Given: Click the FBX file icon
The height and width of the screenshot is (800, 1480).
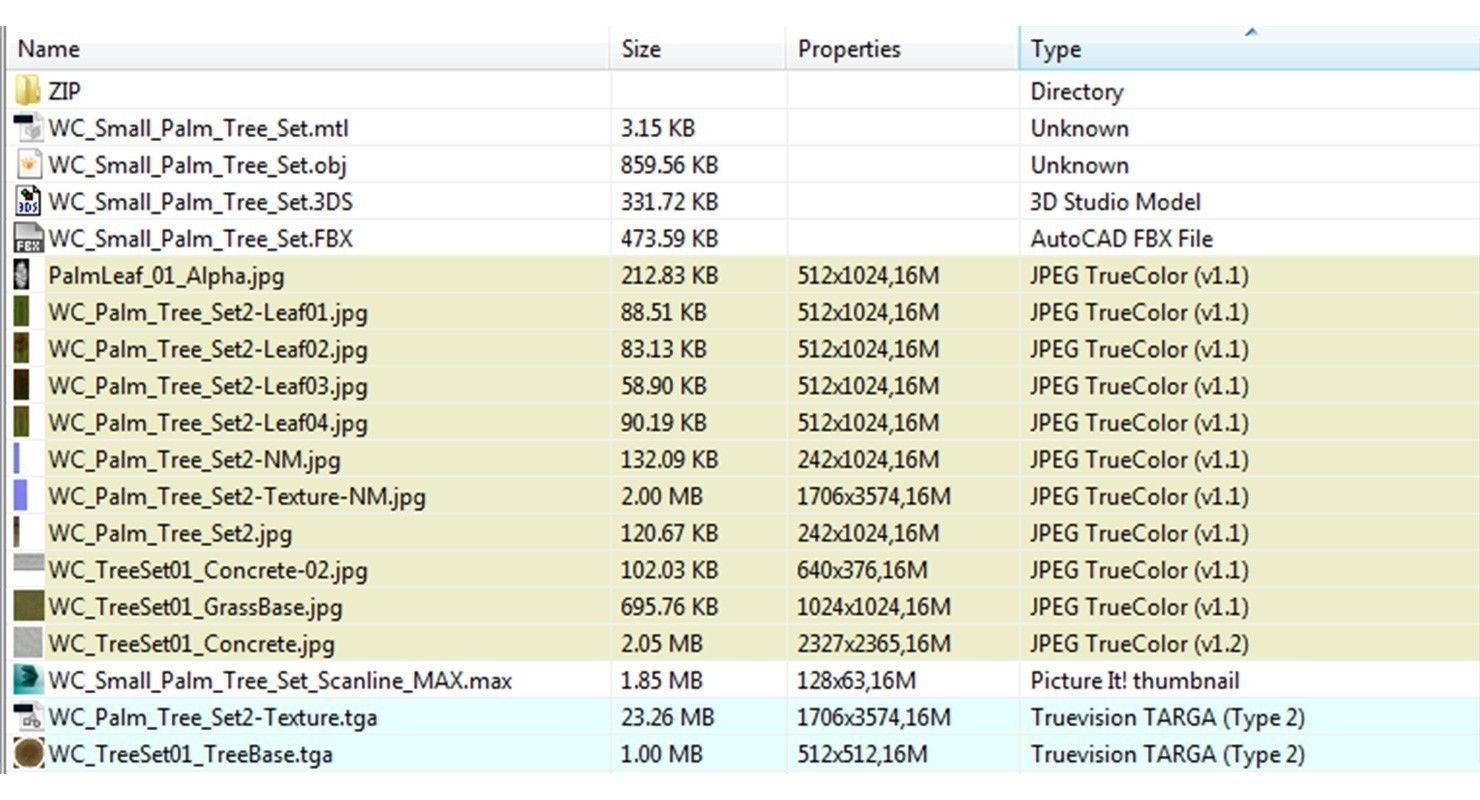Looking at the screenshot, I should 28,239.
